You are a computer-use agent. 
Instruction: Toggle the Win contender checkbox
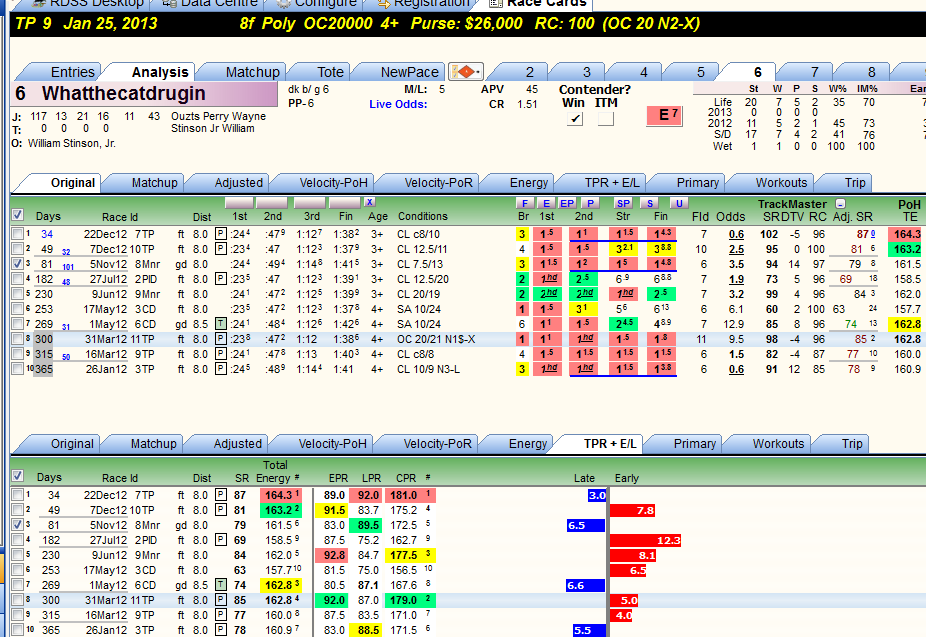click(x=575, y=119)
